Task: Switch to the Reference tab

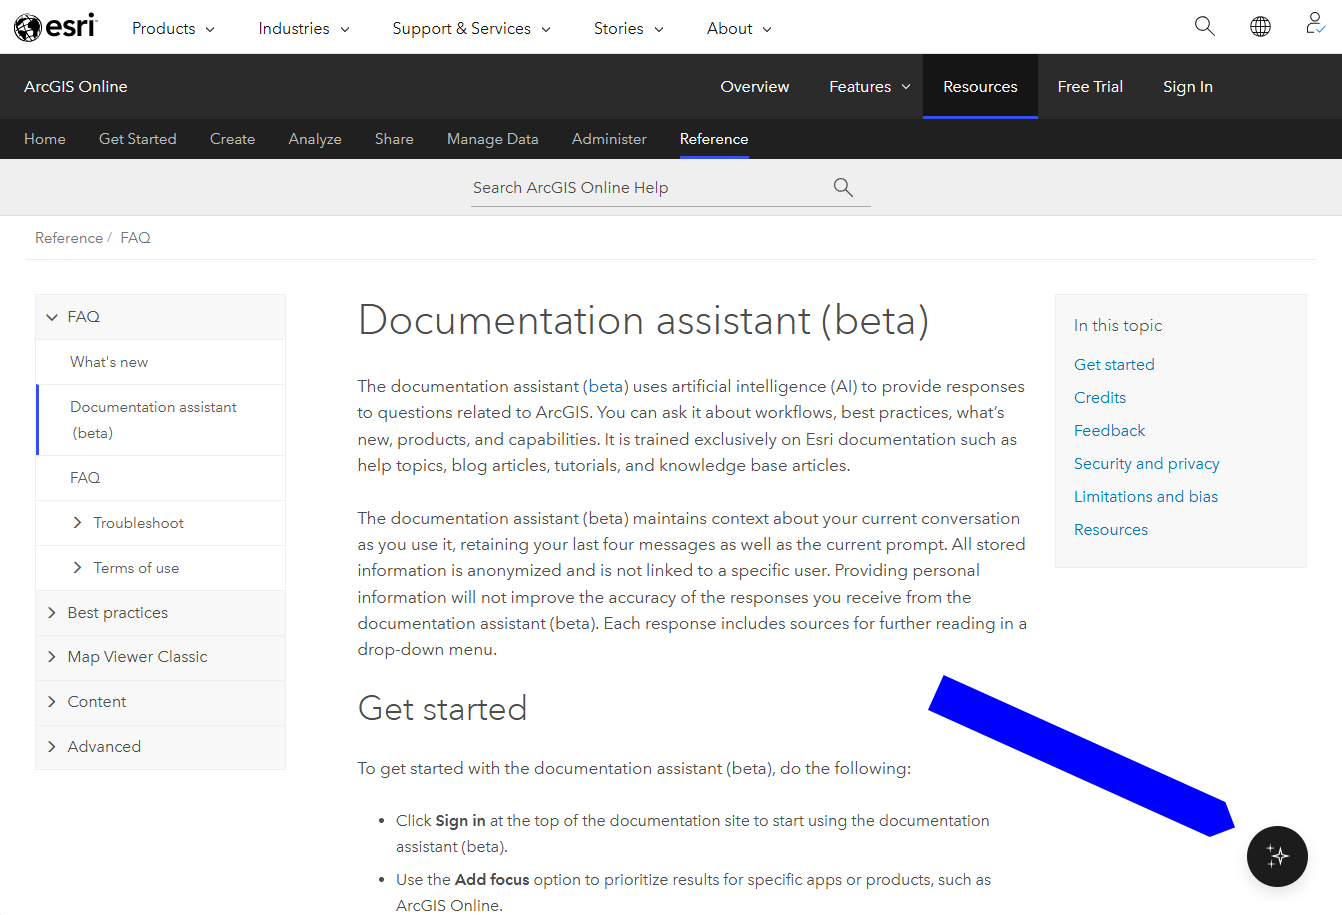Action: point(713,139)
